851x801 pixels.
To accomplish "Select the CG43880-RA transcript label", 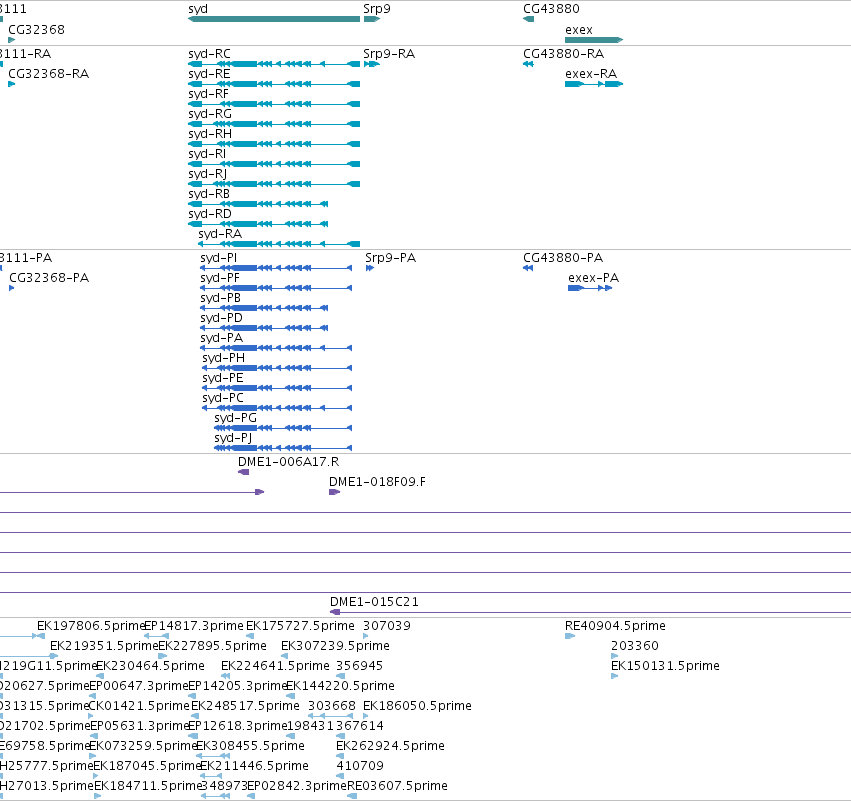I will (564, 54).
